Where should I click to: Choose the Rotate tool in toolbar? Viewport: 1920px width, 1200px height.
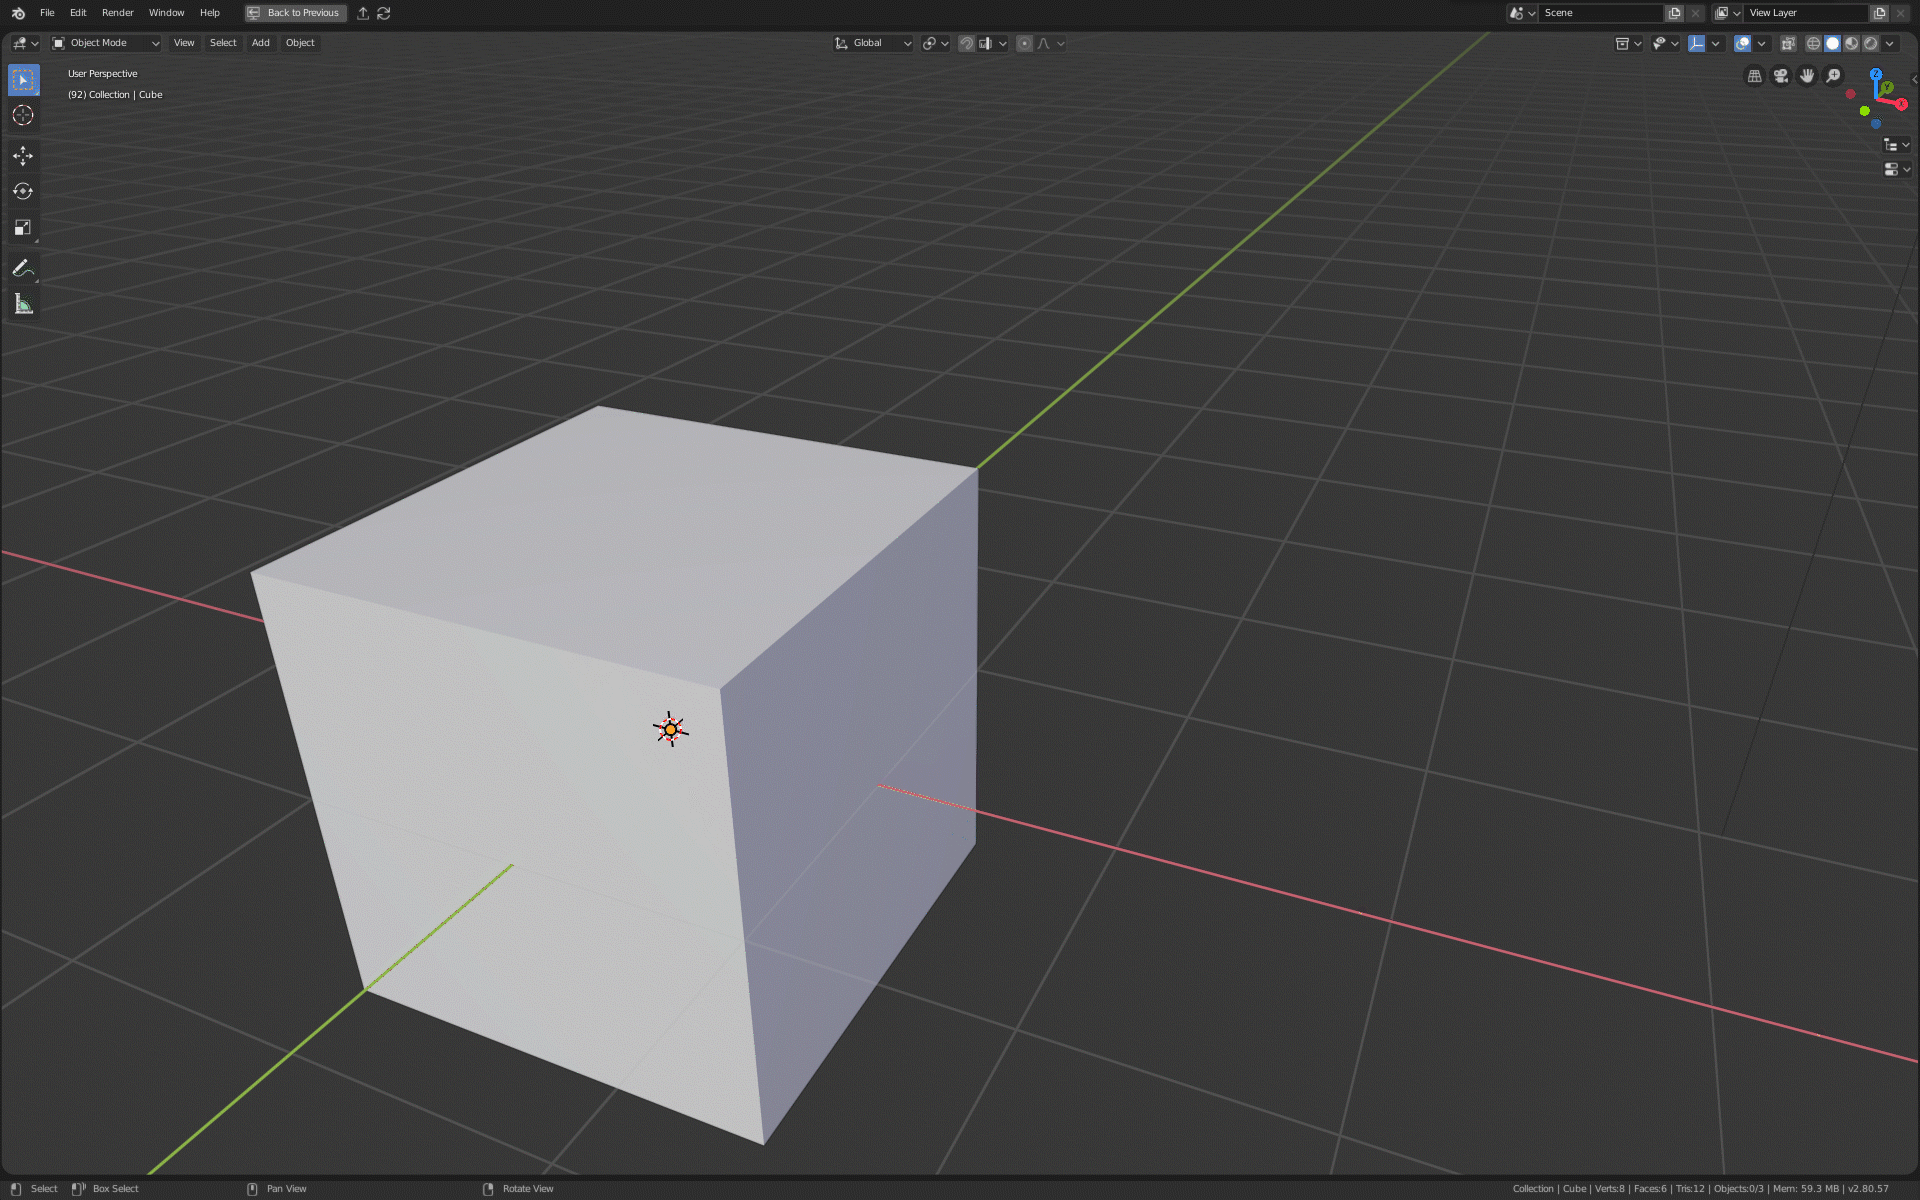tap(23, 192)
